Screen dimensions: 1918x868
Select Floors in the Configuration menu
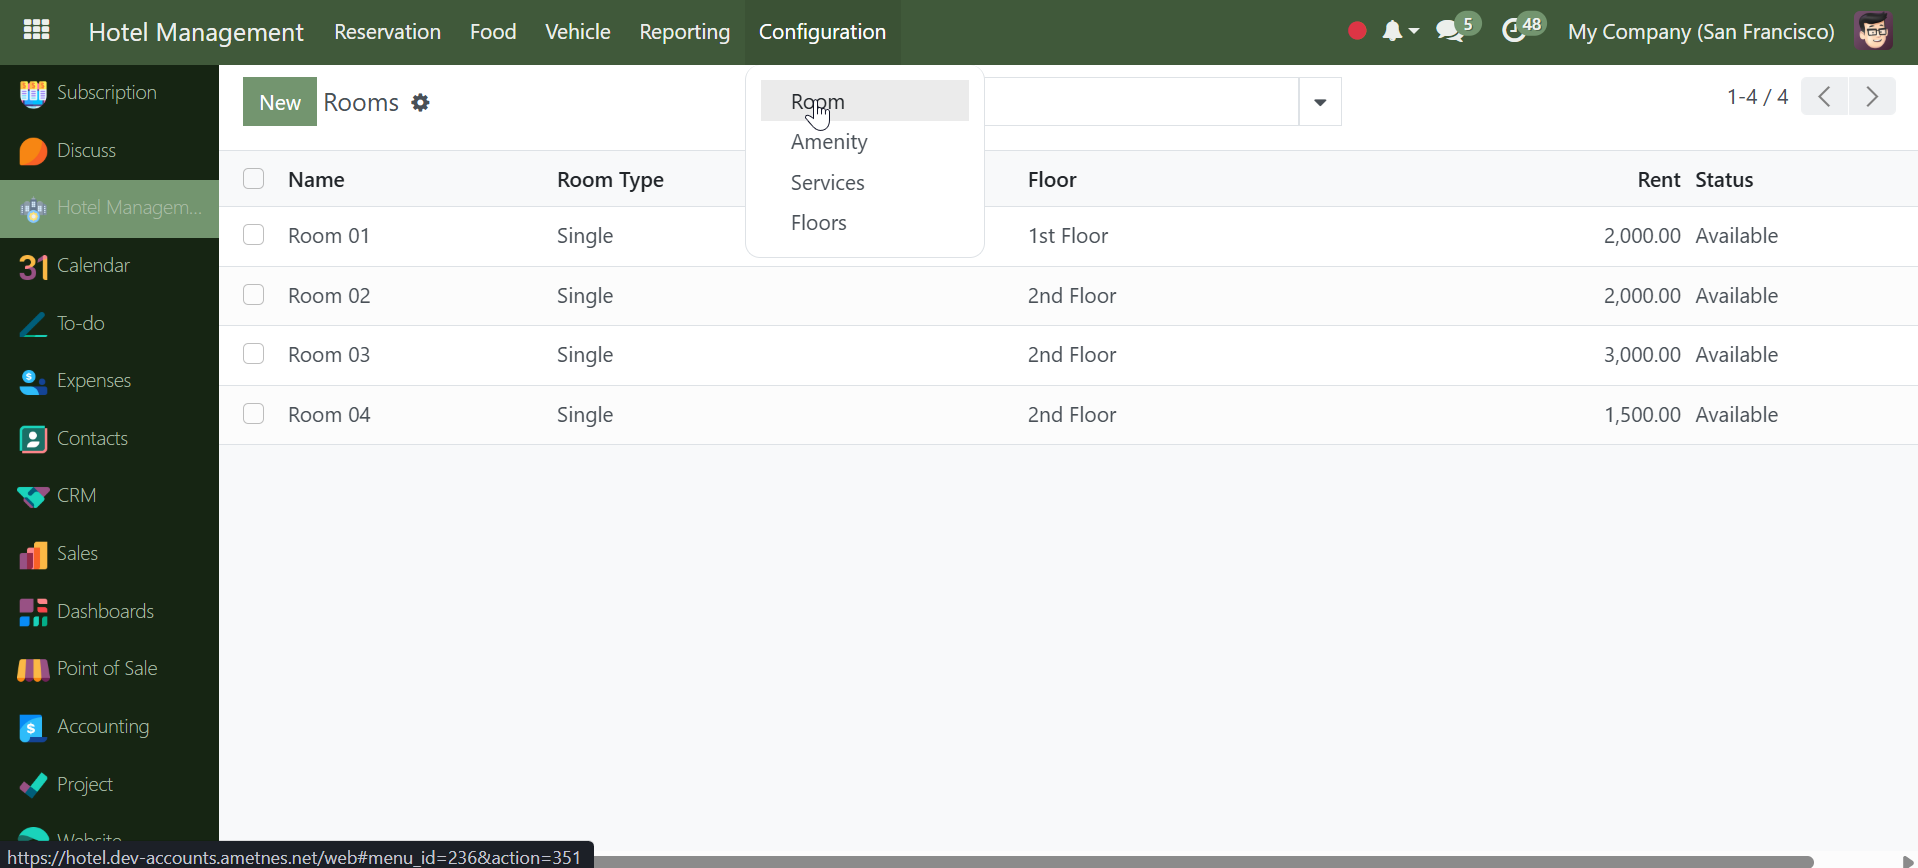819,223
